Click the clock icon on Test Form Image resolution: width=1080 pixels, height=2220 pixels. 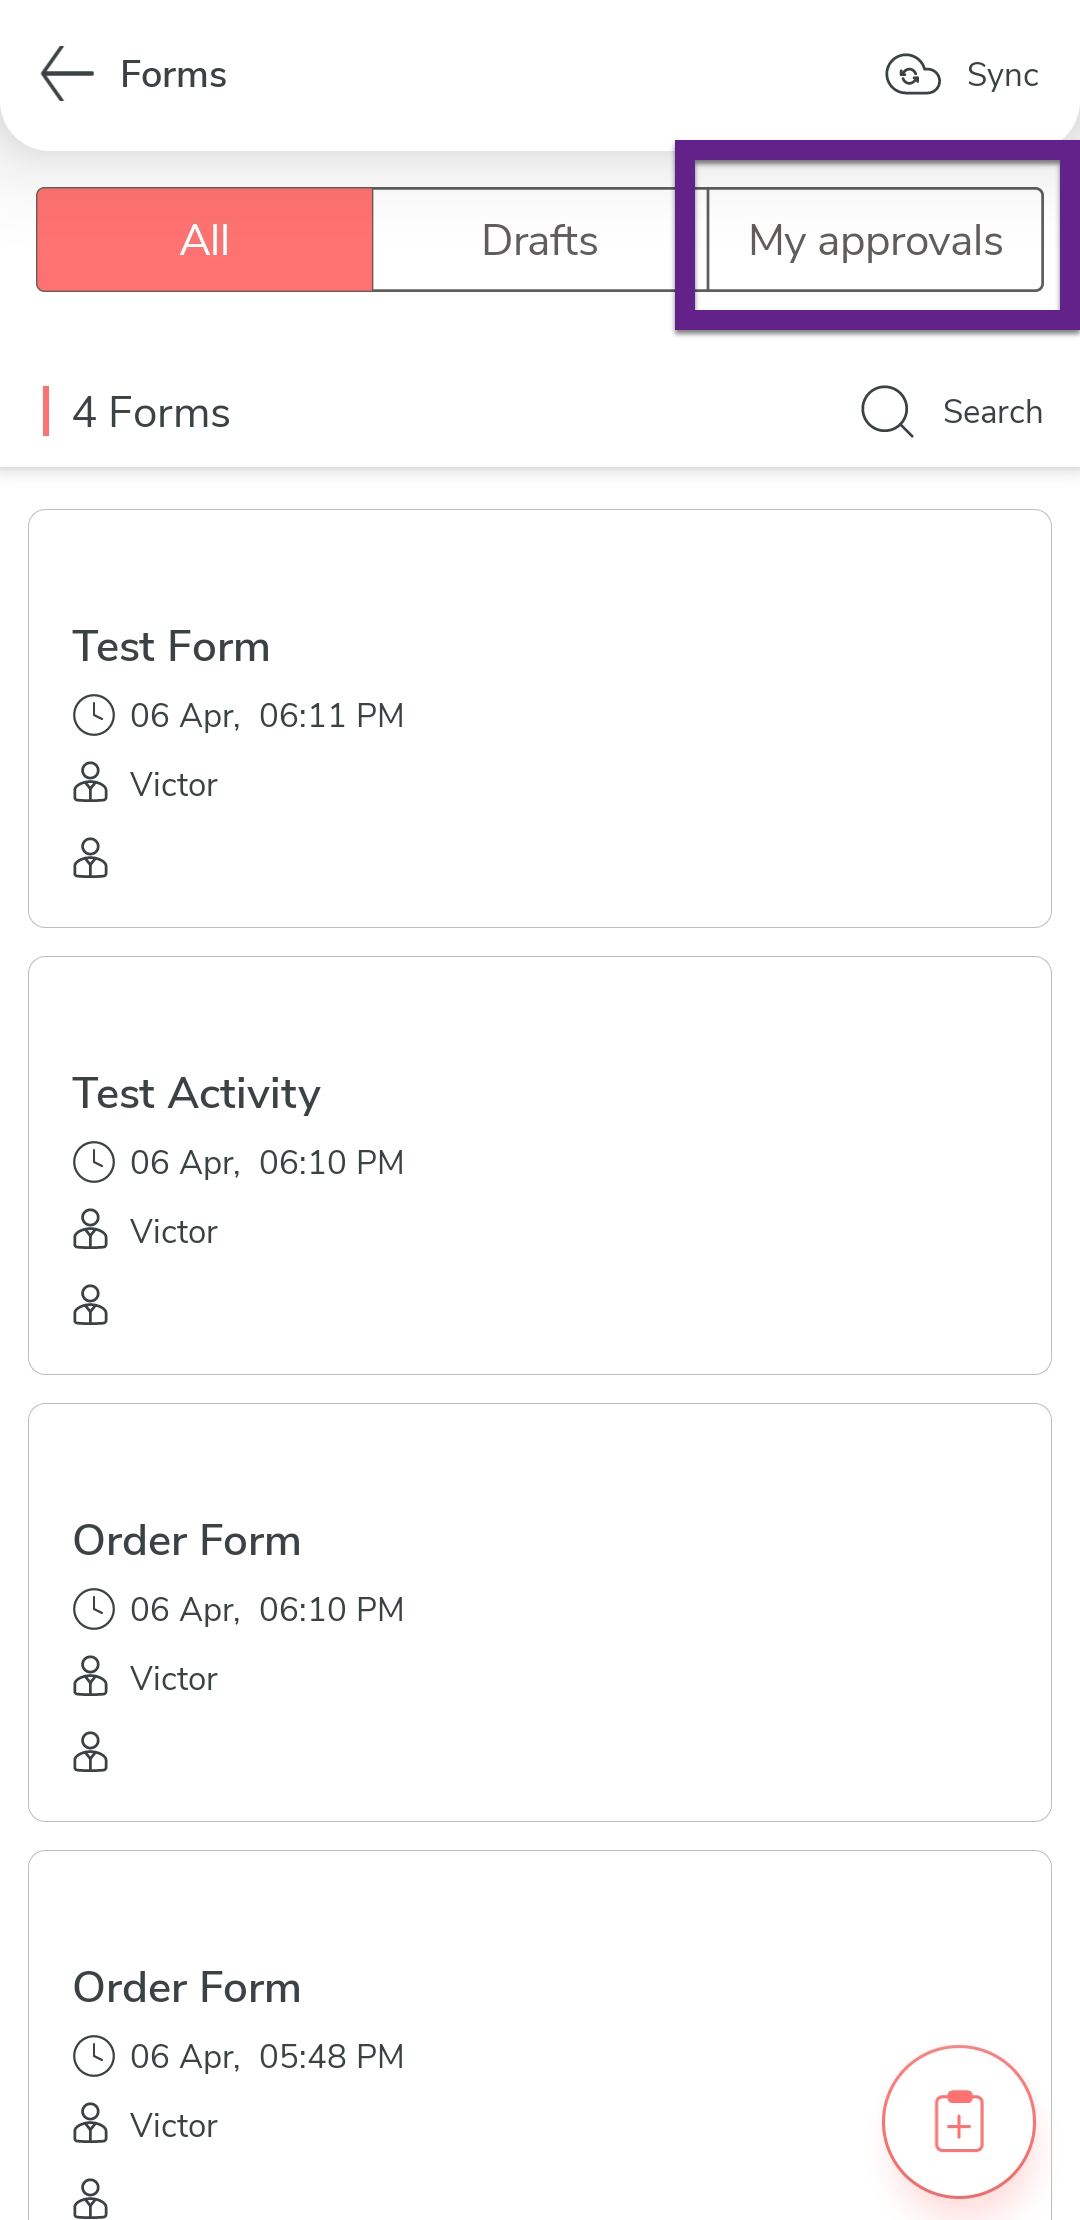coord(94,715)
